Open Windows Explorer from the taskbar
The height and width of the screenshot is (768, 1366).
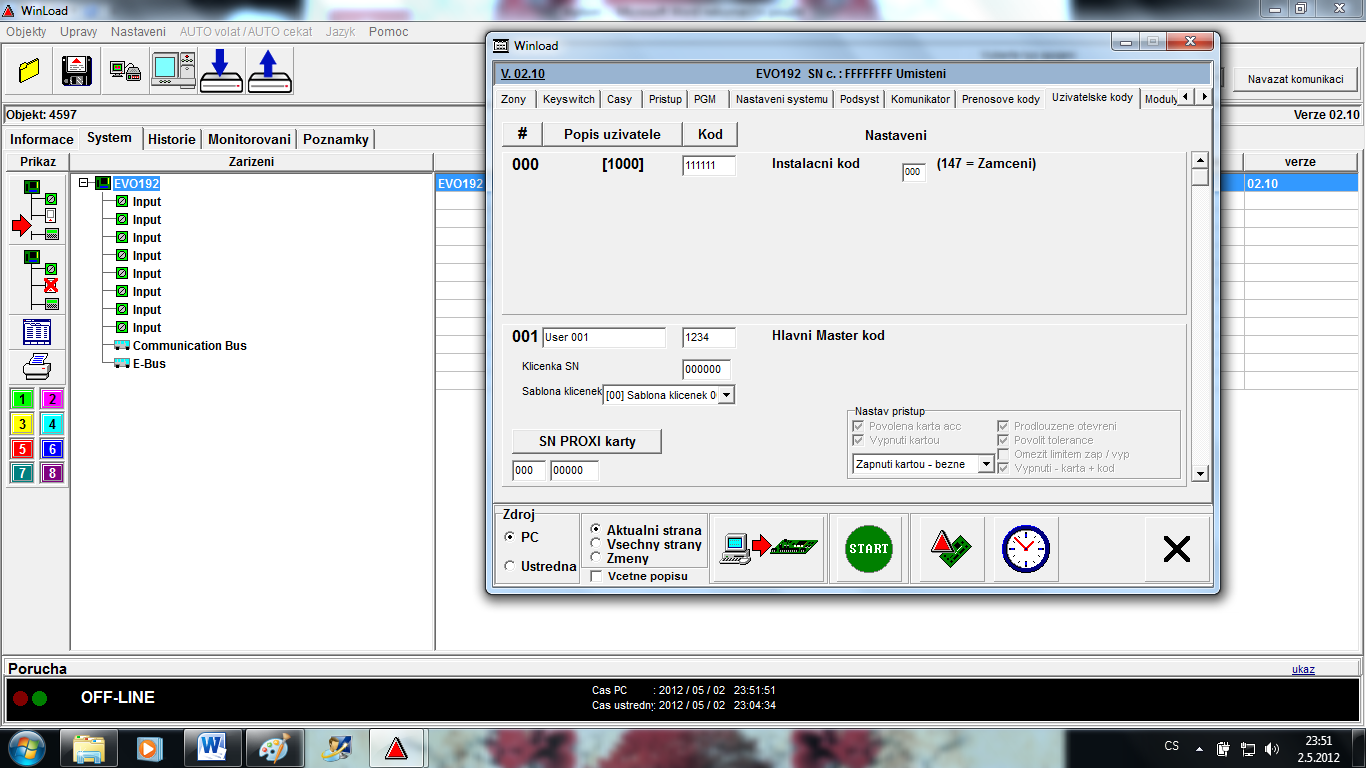pyautogui.click(x=89, y=747)
